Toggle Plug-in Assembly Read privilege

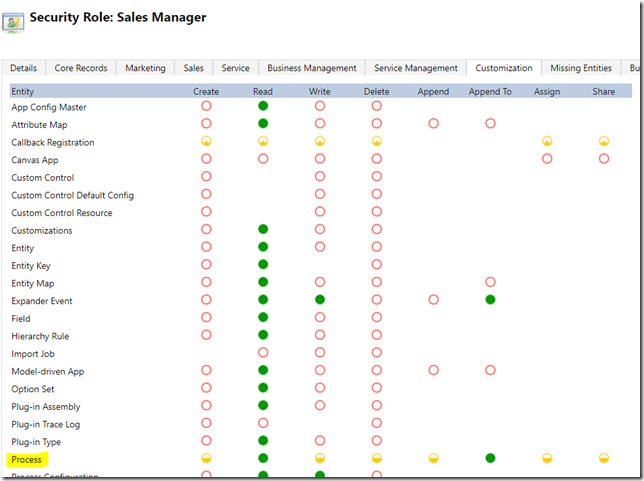pyautogui.click(x=263, y=405)
